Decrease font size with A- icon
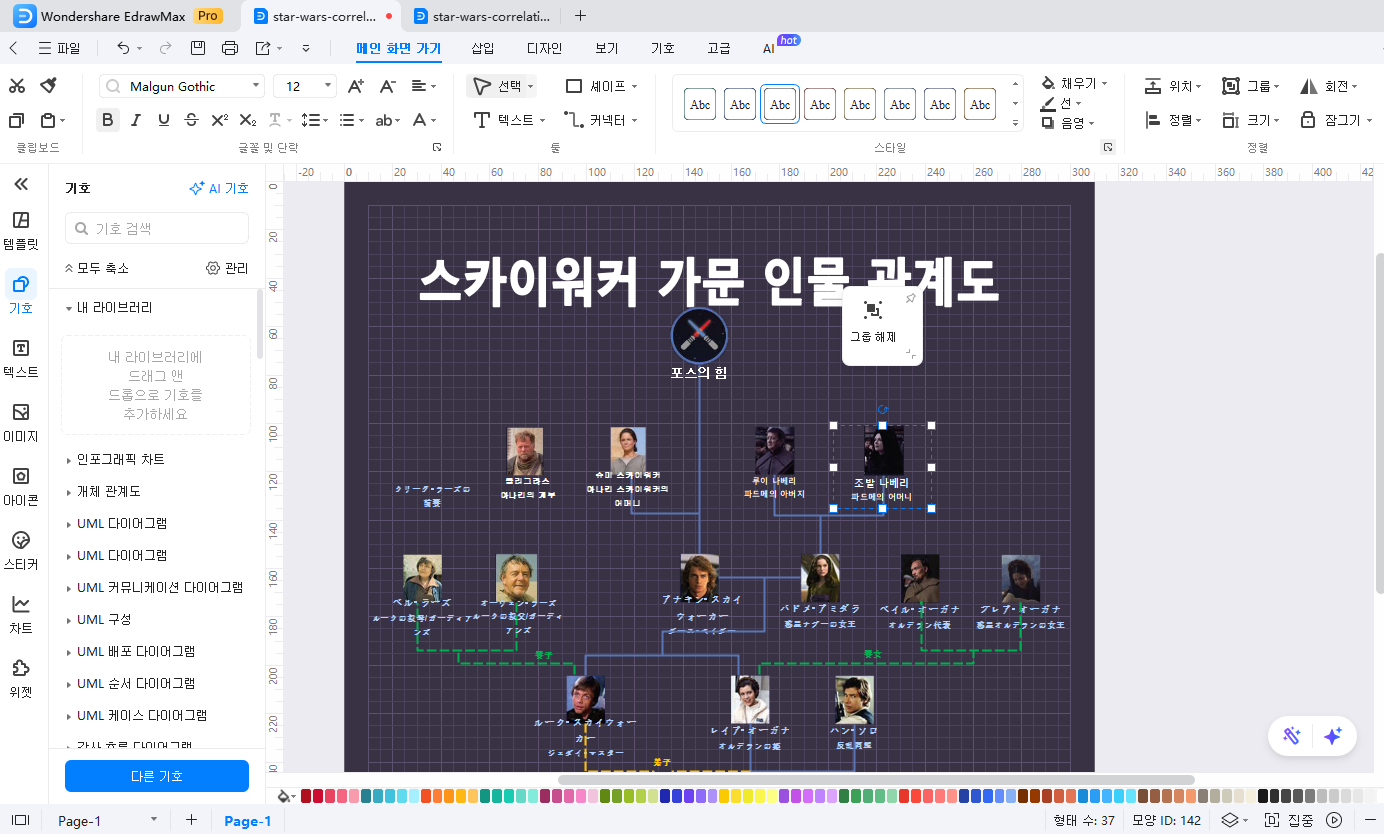Screen dimensions: 1384x834 [388, 86]
